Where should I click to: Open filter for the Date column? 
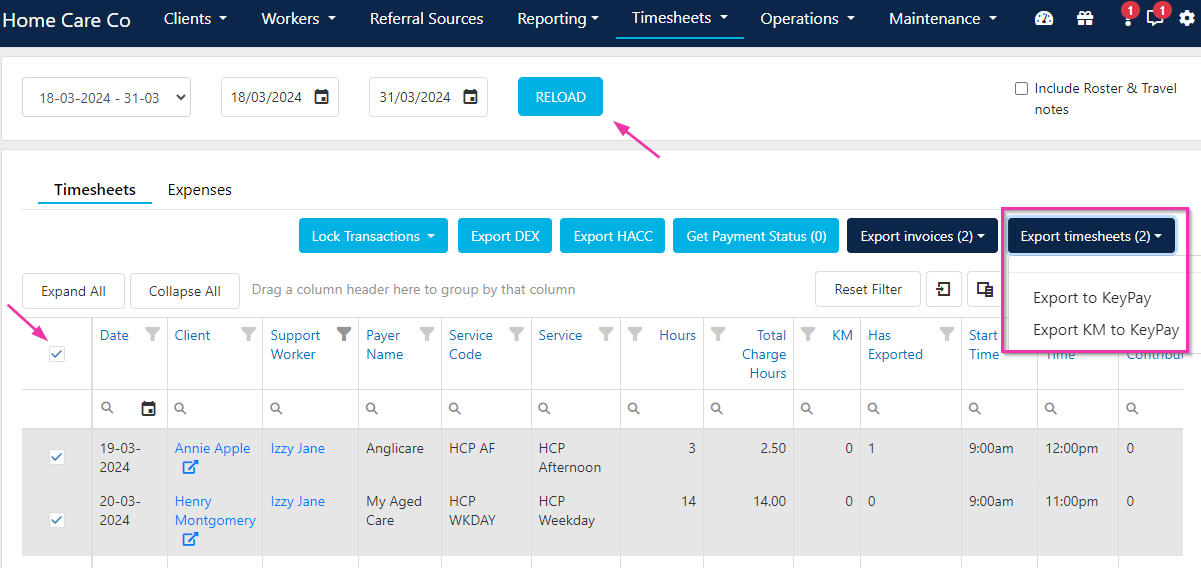point(152,335)
